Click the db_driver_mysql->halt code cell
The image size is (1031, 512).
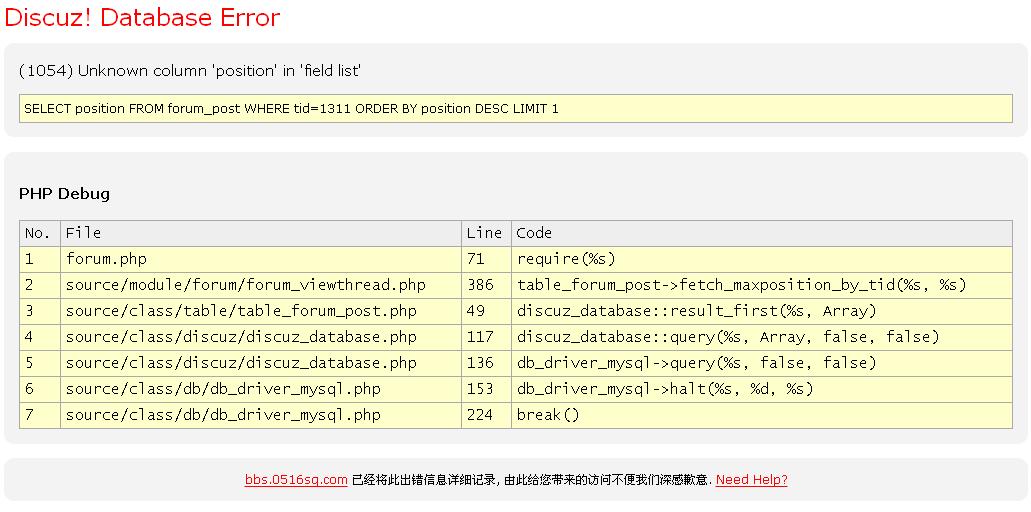click(665, 389)
